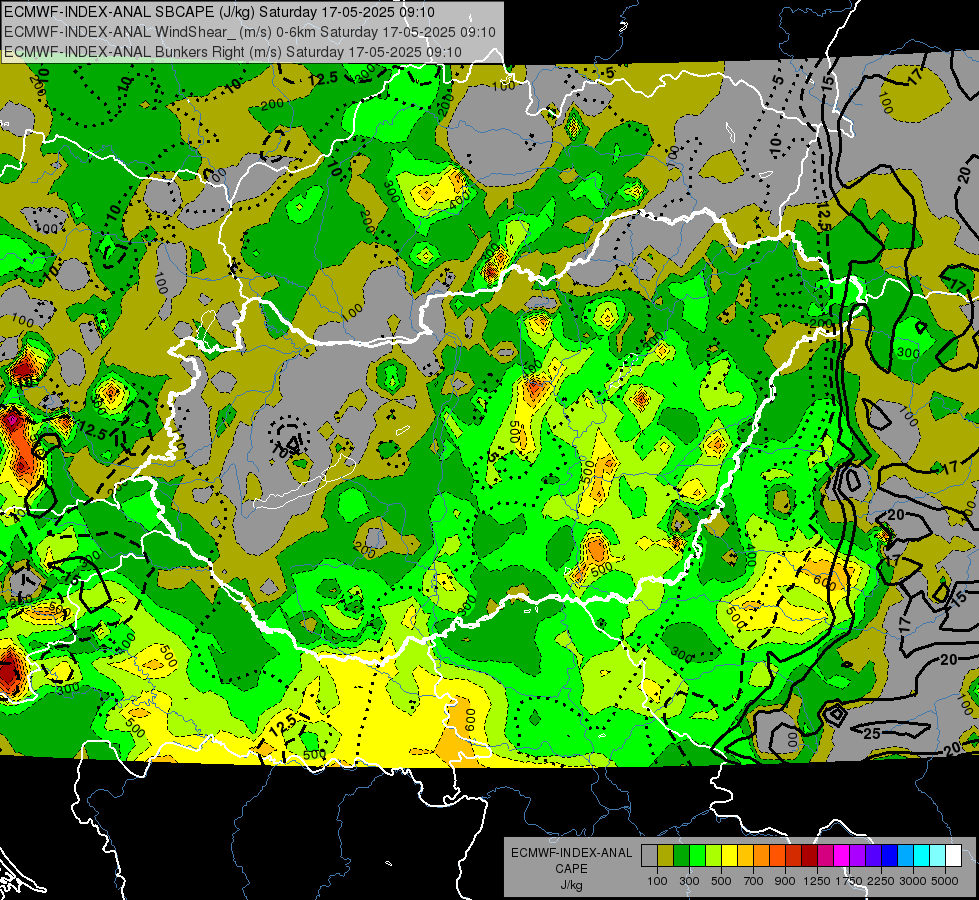Click the pure blue legend swatch

pos(889,856)
